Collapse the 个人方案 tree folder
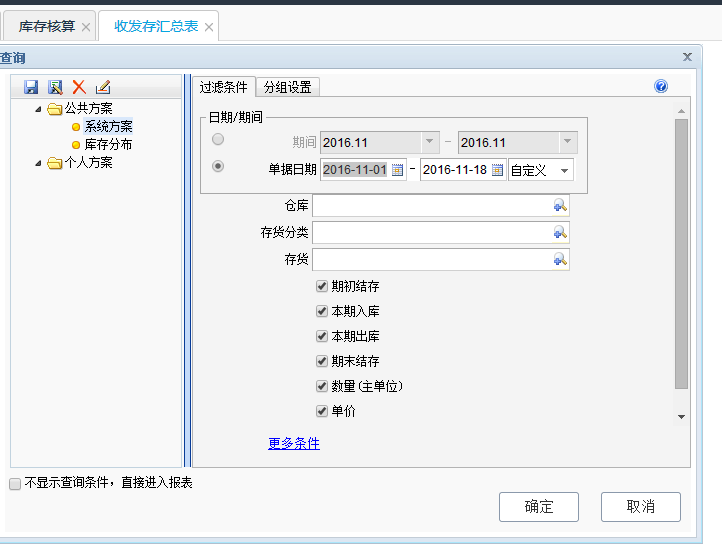The height and width of the screenshot is (558, 722). (39, 163)
